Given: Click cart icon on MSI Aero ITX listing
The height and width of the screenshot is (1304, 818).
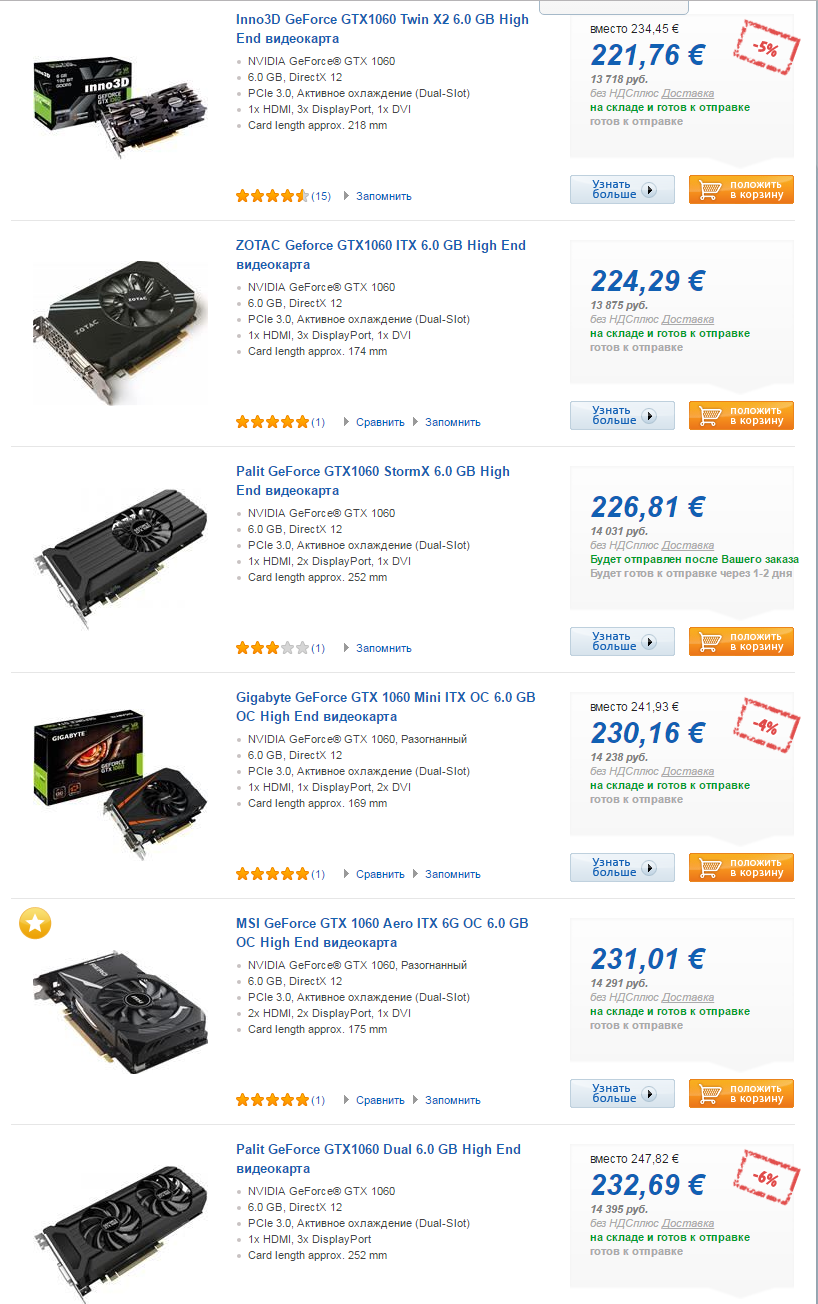Looking at the screenshot, I should click(x=710, y=1094).
